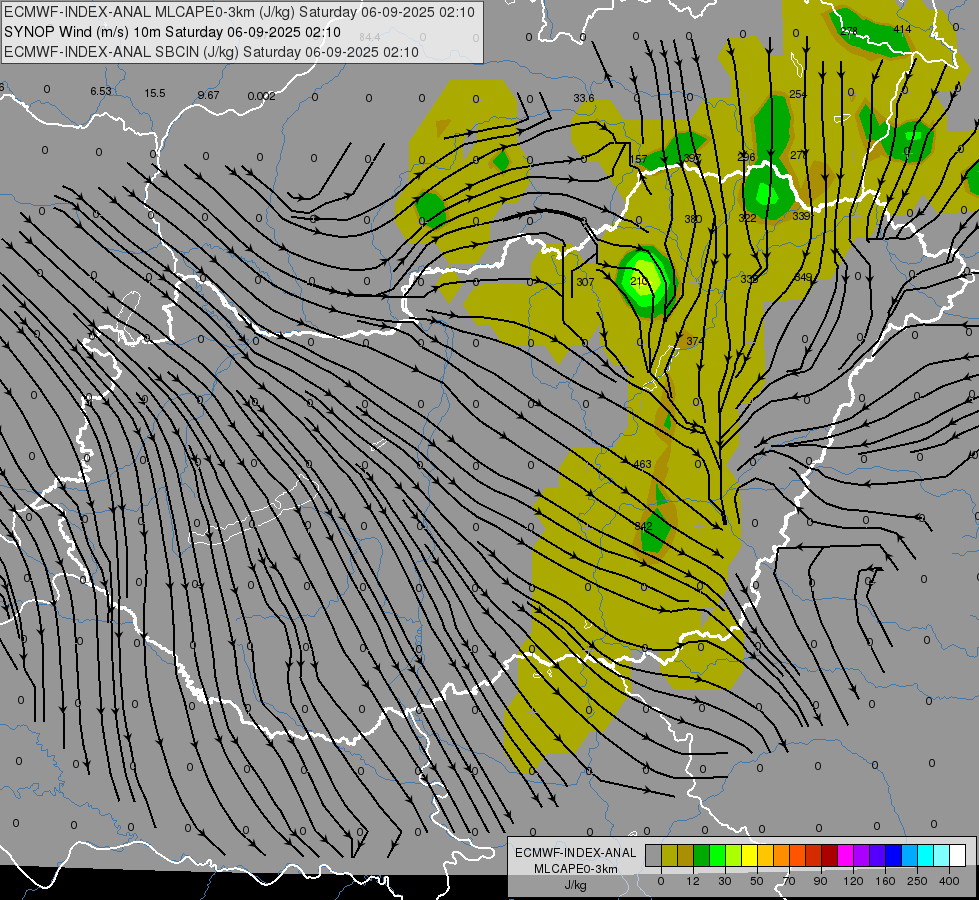Image resolution: width=979 pixels, height=900 pixels.
Task: Click the MLCAPE0-3km title line in header
Action: (x=239, y=12)
